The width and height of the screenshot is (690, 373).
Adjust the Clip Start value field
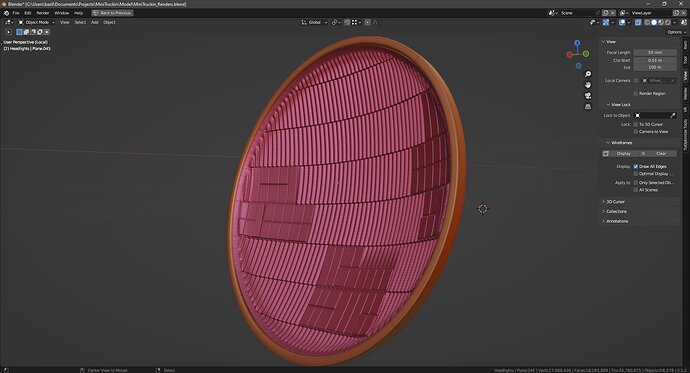pos(655,60)
